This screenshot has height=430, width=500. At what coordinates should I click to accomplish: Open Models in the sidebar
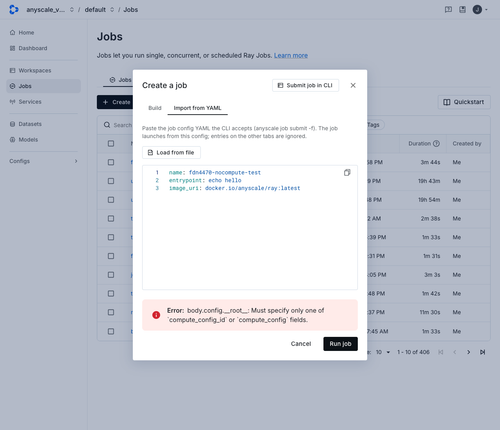pyautogui.click(x=24, y=139)
